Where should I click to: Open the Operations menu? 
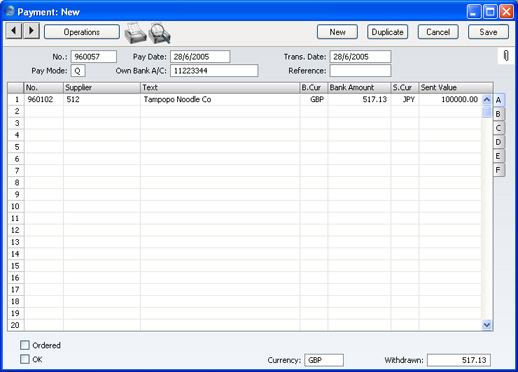(x=82, y=32)
